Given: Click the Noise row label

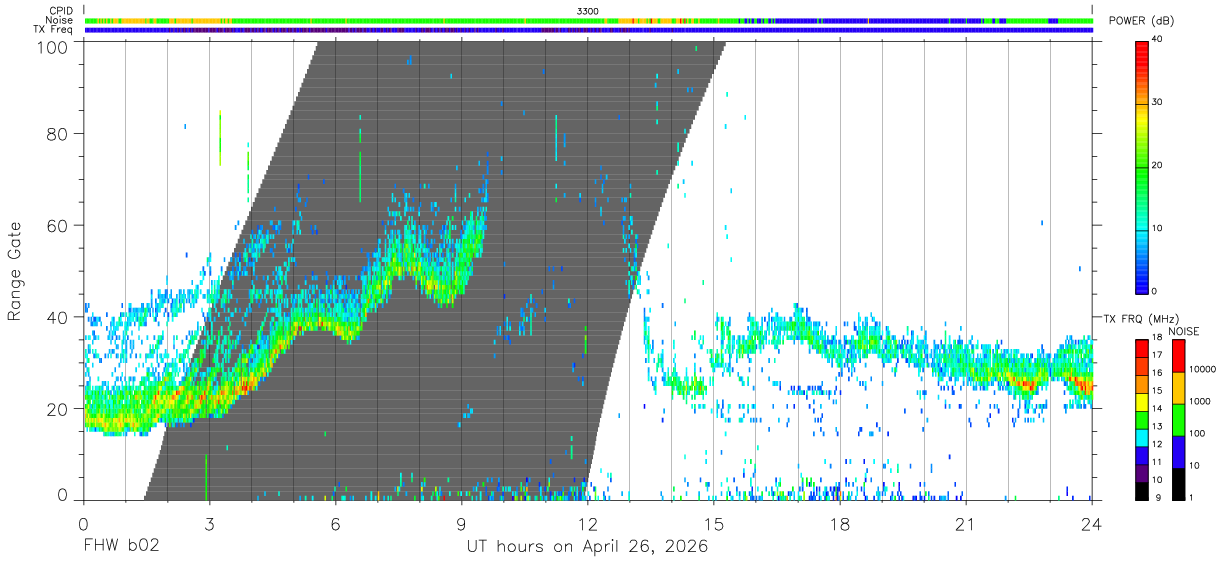Looking at the screenshot, I should (x=59, y=20).
